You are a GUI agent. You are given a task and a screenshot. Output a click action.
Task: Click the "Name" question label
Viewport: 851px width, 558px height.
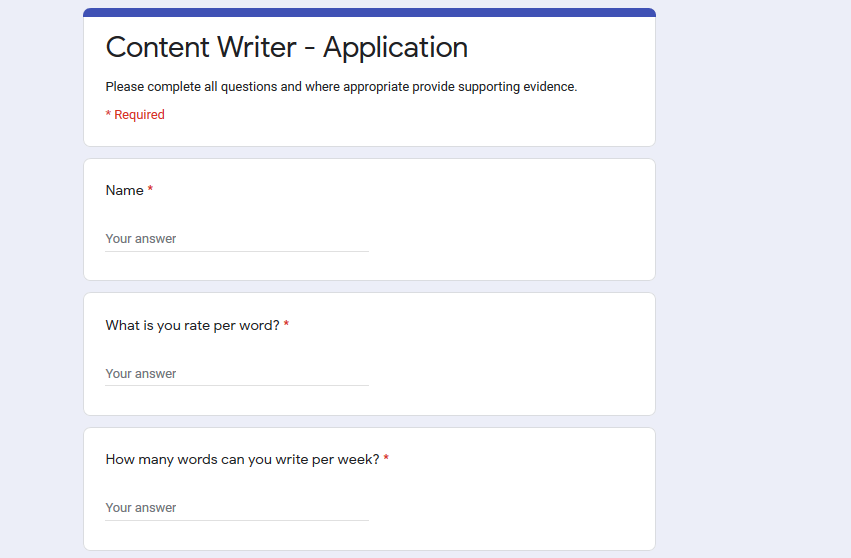coord(124,190)
